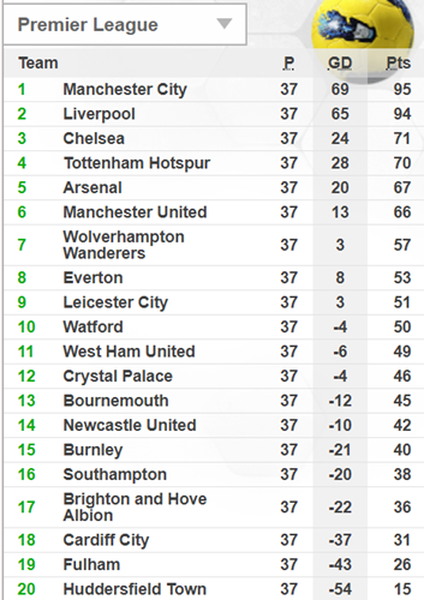Viewport: 424px width, 600px height.
Task: Click Huddersfield Town team name
Action: pyautogui.click(x=135, y=589)
